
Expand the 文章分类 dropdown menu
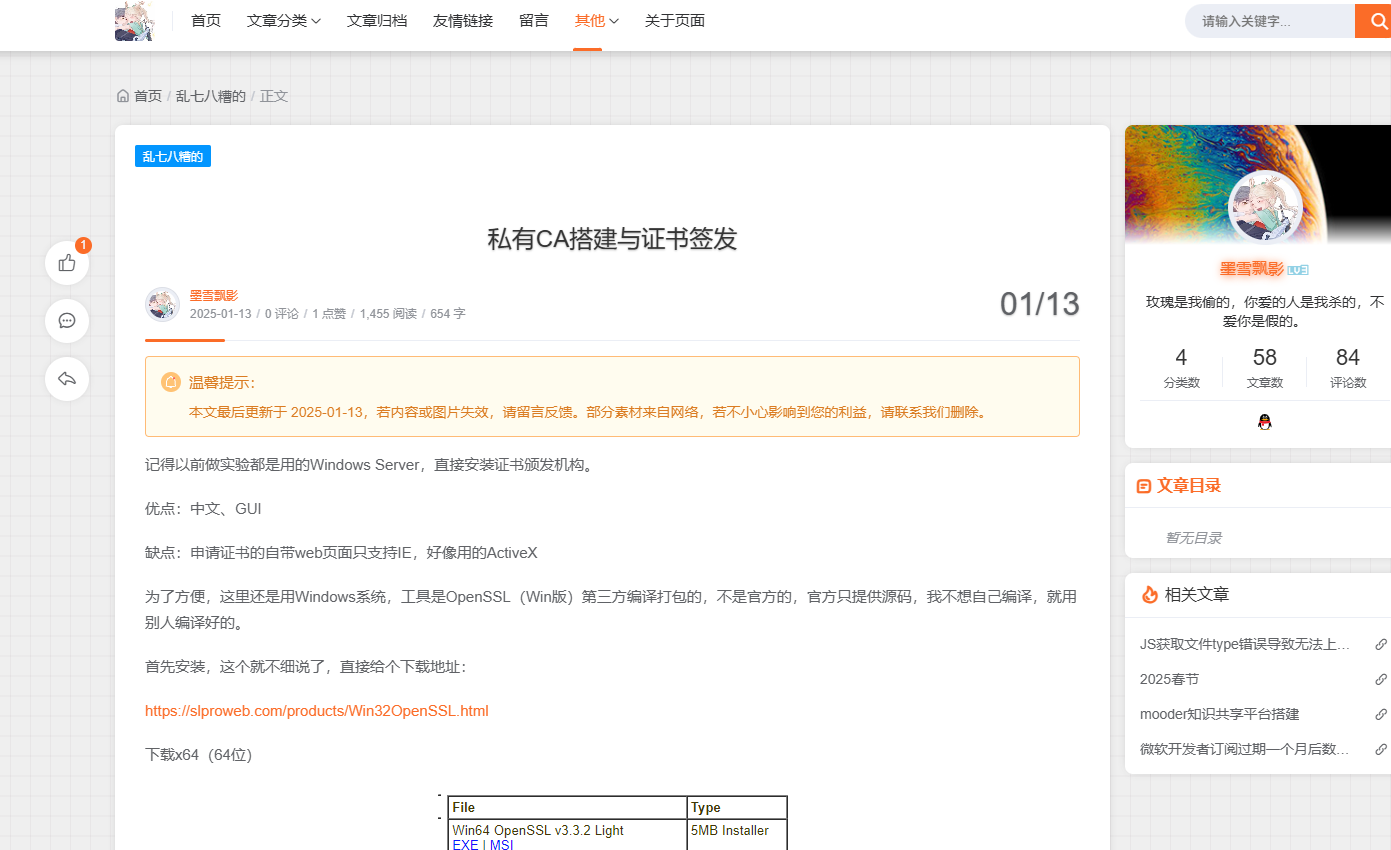(x=283, y=21)
